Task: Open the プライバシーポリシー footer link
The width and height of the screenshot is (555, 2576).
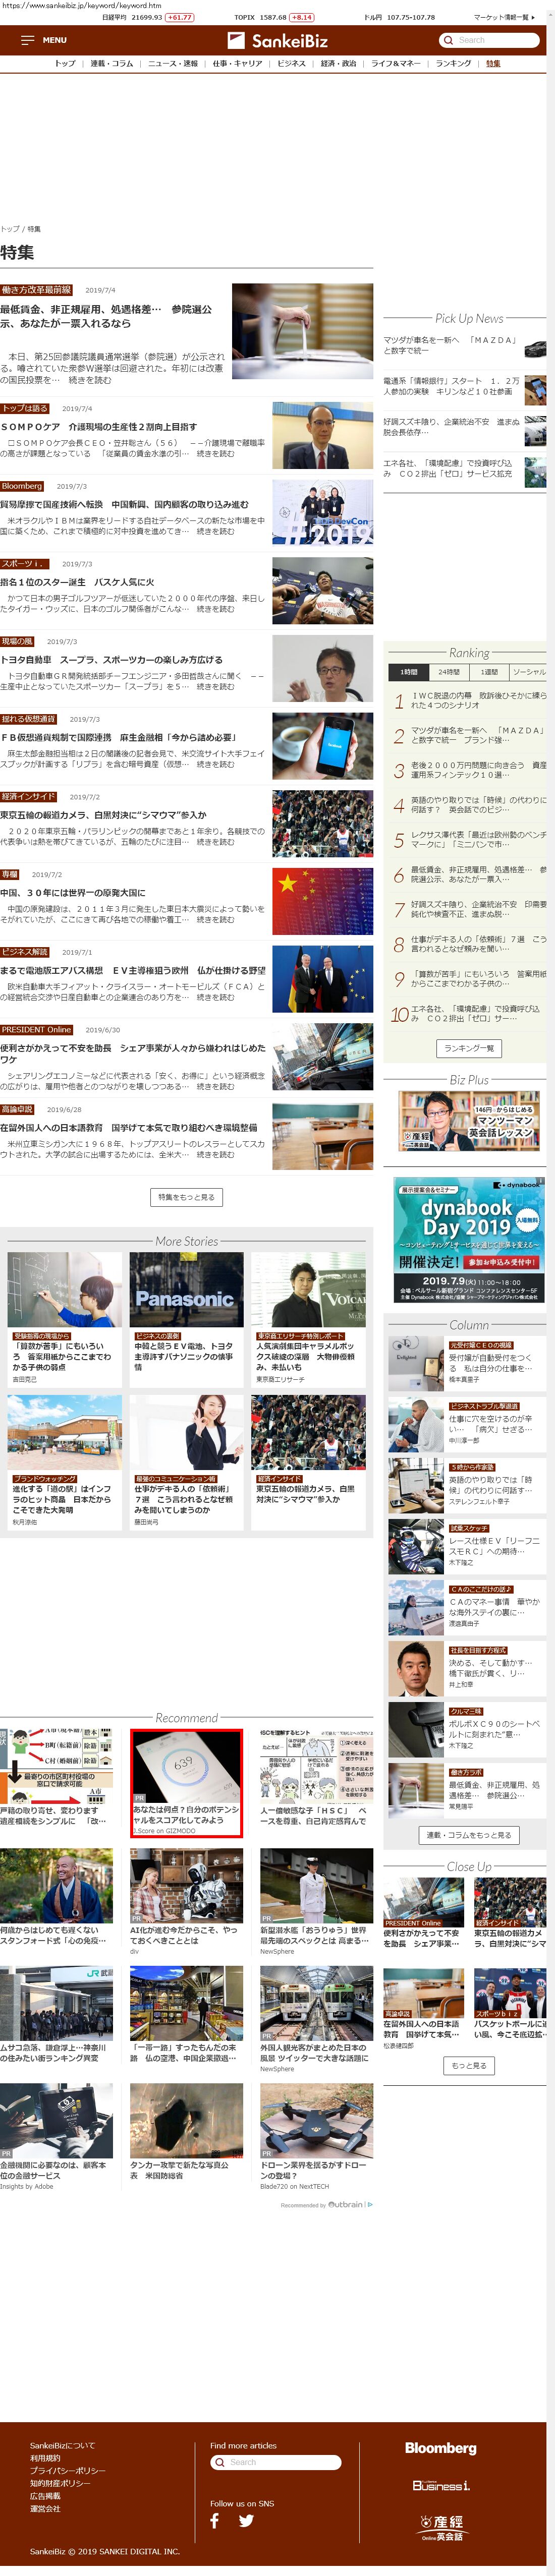Action: point(67,2470)
